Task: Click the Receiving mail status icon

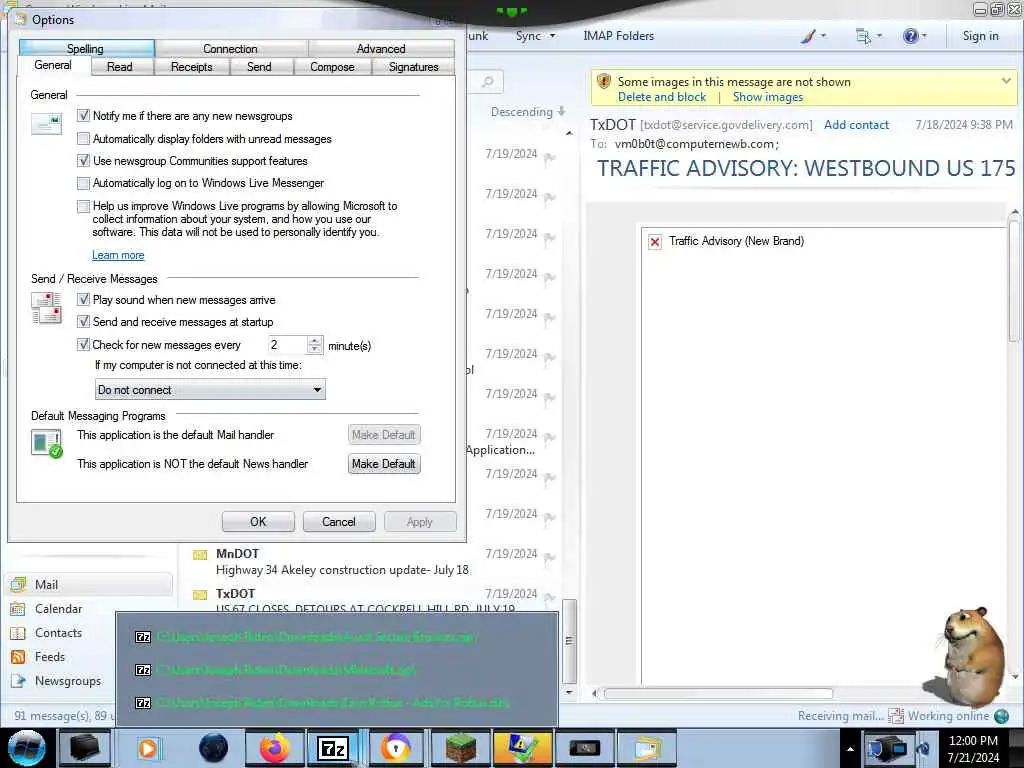Action: 896,716
